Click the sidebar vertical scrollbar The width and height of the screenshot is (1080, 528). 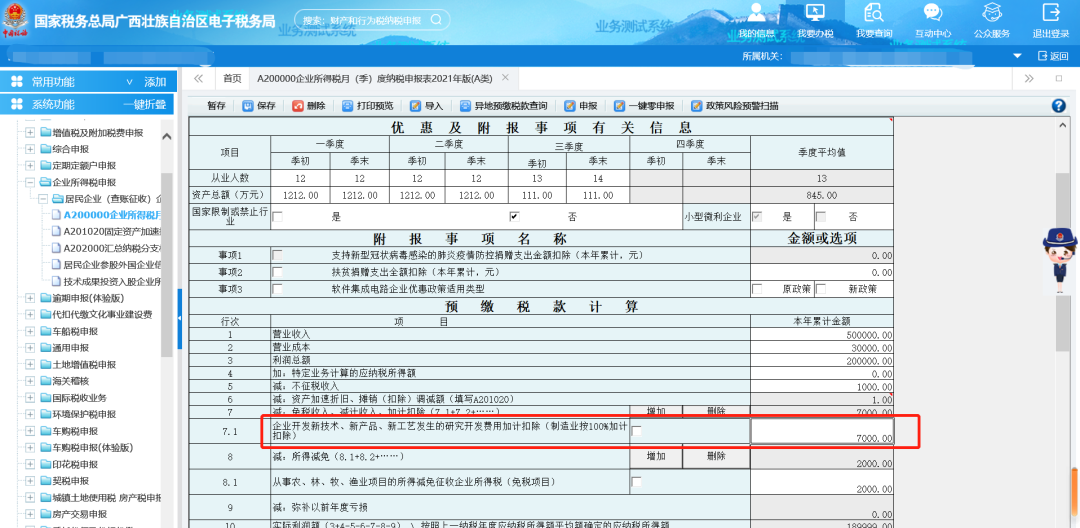pyautogui.click(x=167, y=265)
